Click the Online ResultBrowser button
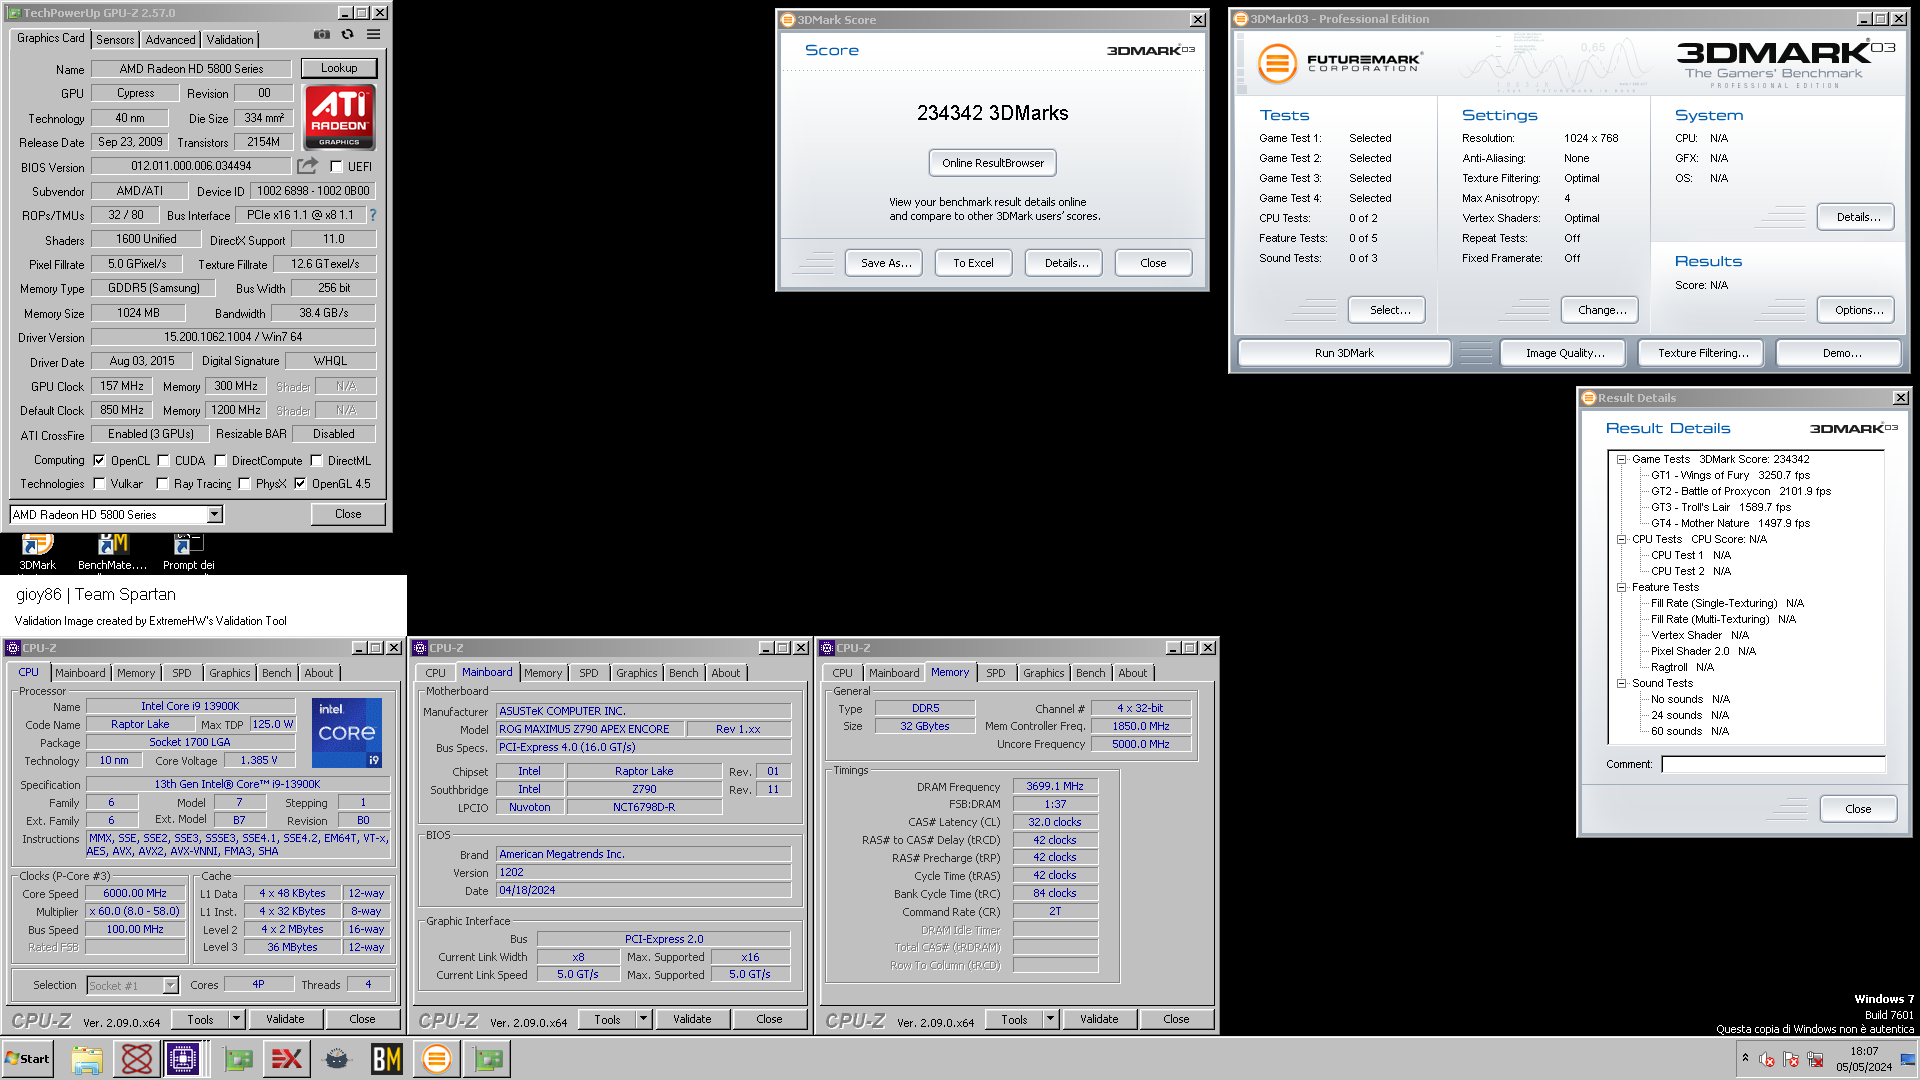The height and width of the screenshot is (1080, 1920). tap(993, 163)
